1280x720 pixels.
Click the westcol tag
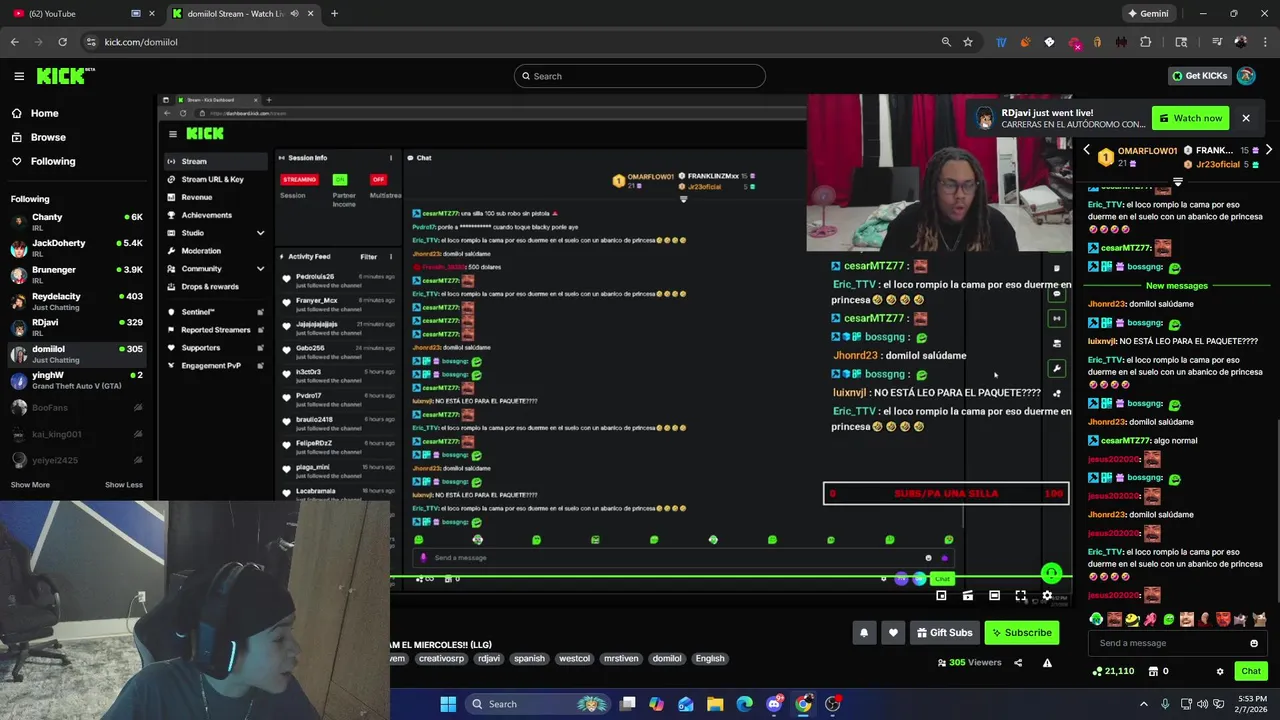coord(574,658)
